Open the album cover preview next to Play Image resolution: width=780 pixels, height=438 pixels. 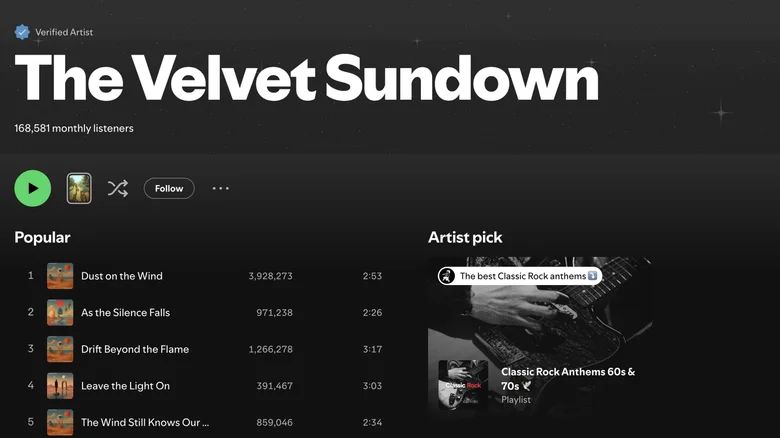[79, 188]
